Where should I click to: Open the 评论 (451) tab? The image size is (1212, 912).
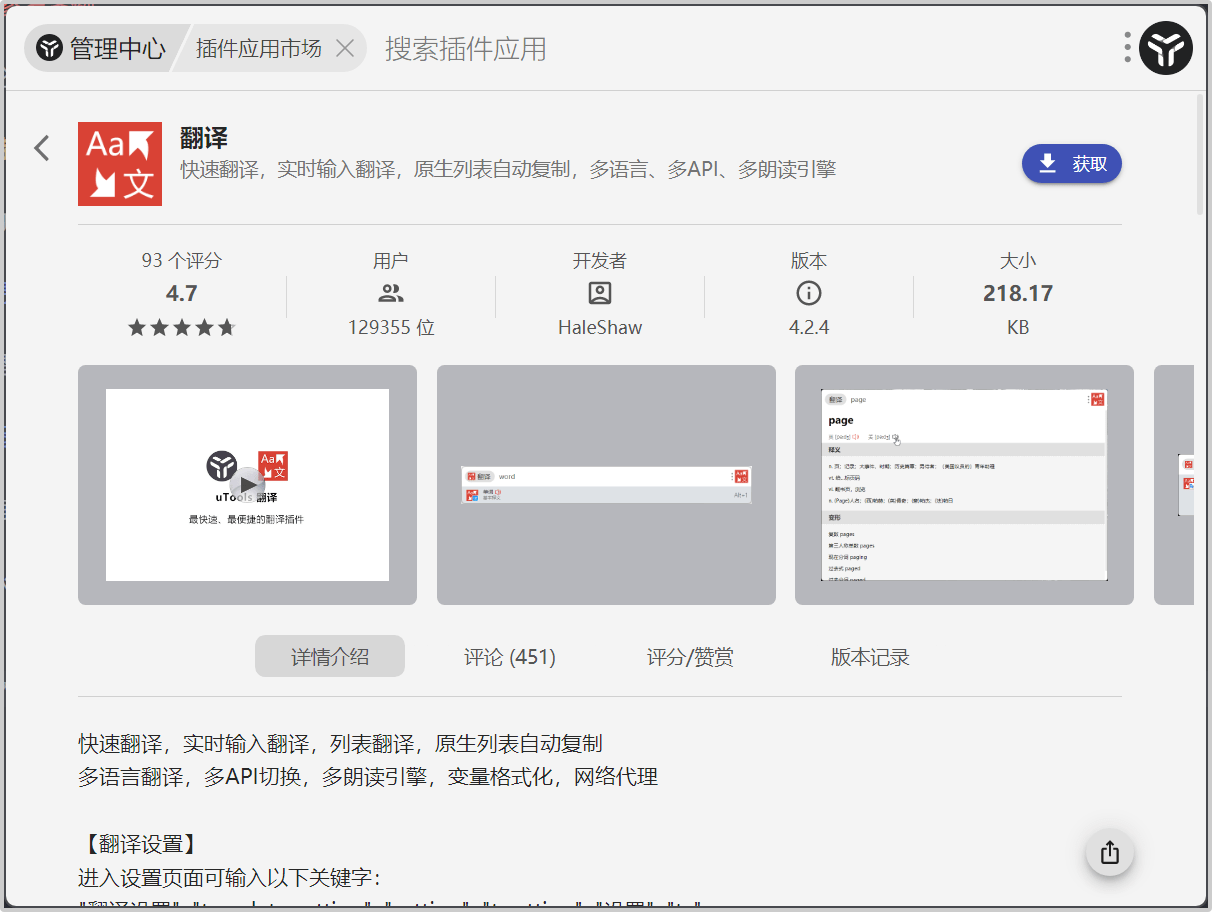510,657
